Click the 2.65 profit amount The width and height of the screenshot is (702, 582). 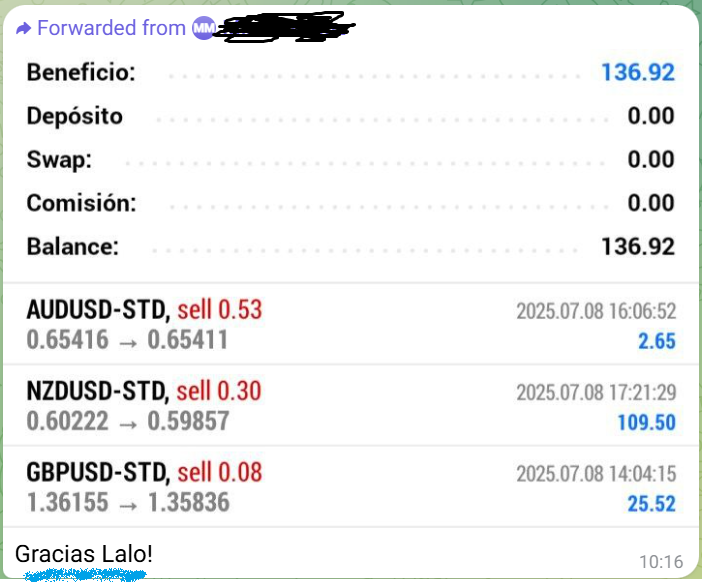[x=656, y=341]
